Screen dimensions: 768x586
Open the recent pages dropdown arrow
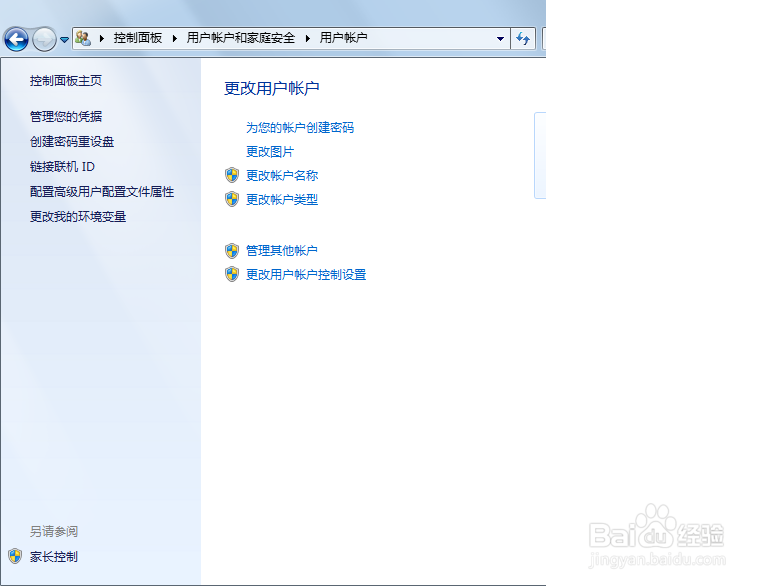(64, 40)
